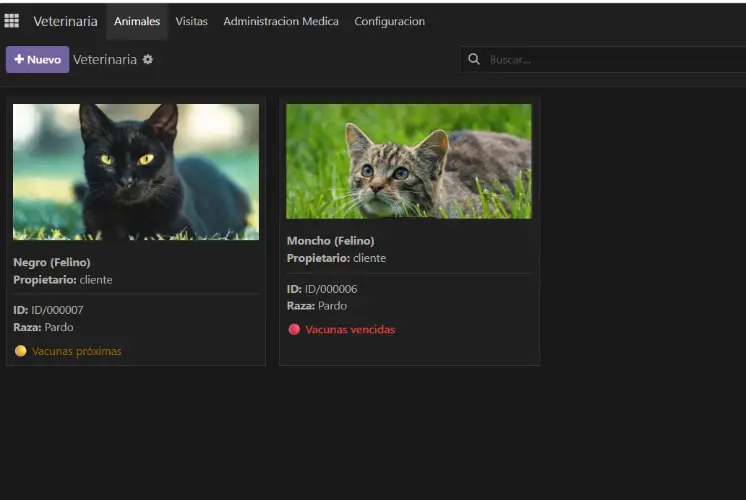Image resolution: width=746 pixels, height=500 pixels.
Task: Expand the Configuracion menu
Action: click(x=389, y=21)
